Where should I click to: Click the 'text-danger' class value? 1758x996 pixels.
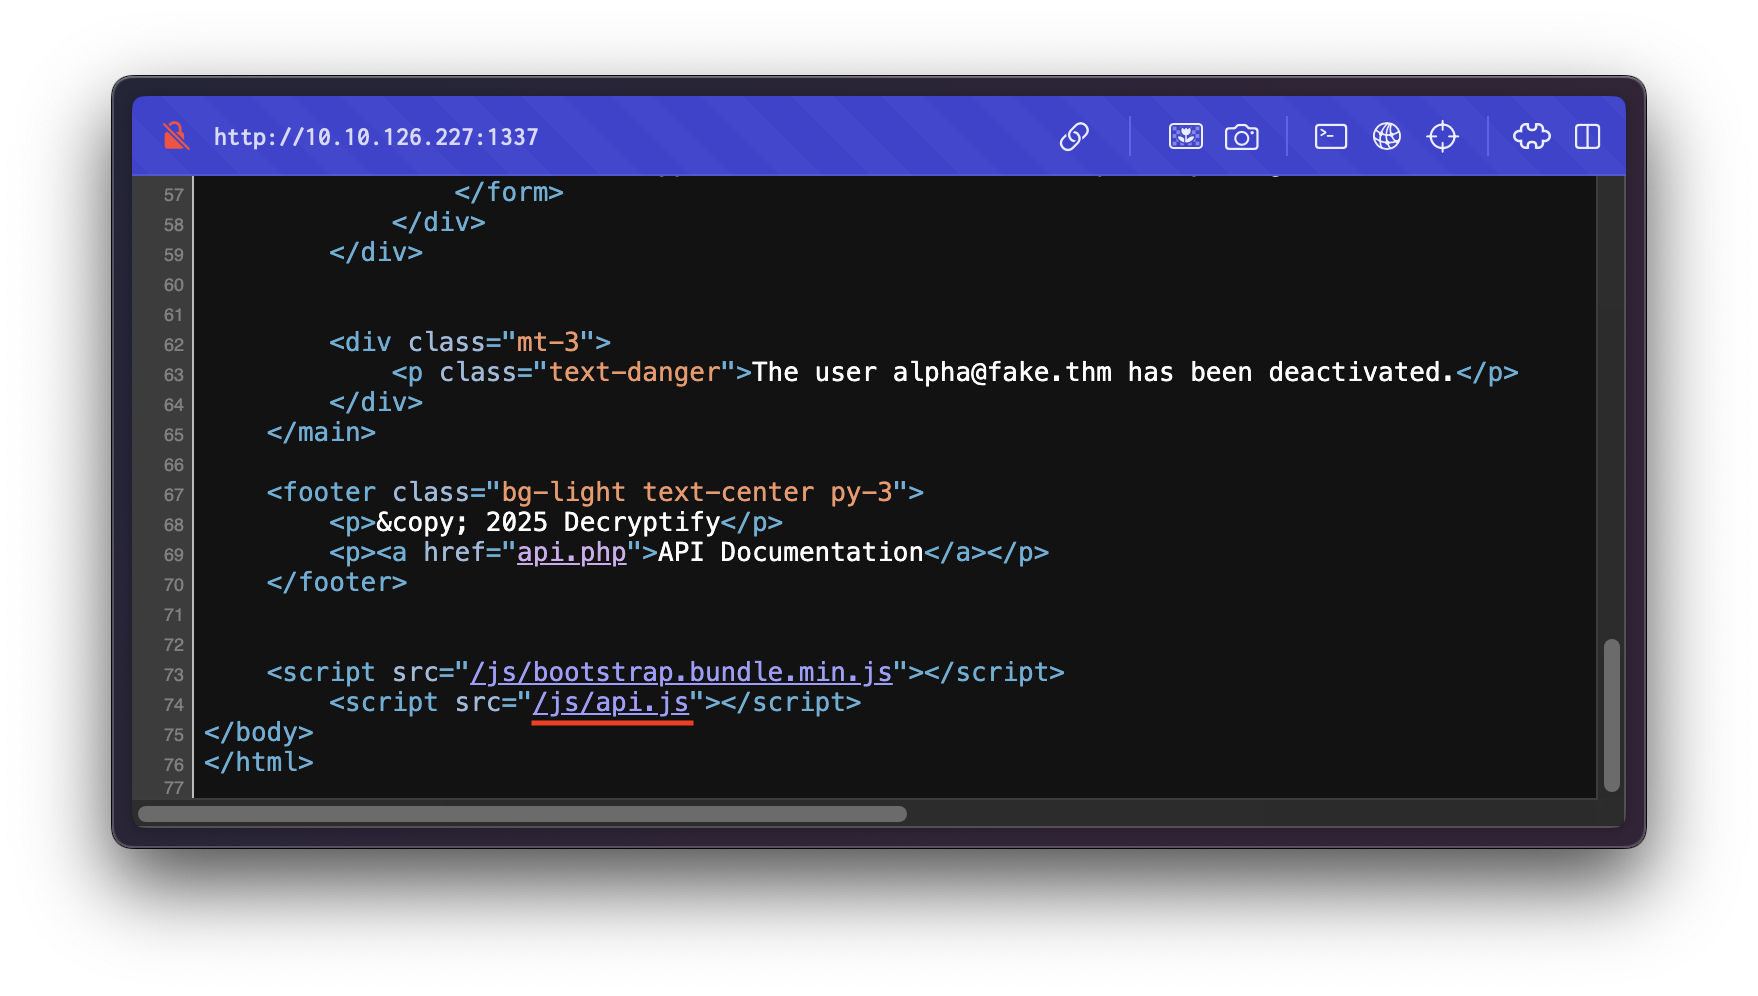pyautogui.click(x=635, y=372)
